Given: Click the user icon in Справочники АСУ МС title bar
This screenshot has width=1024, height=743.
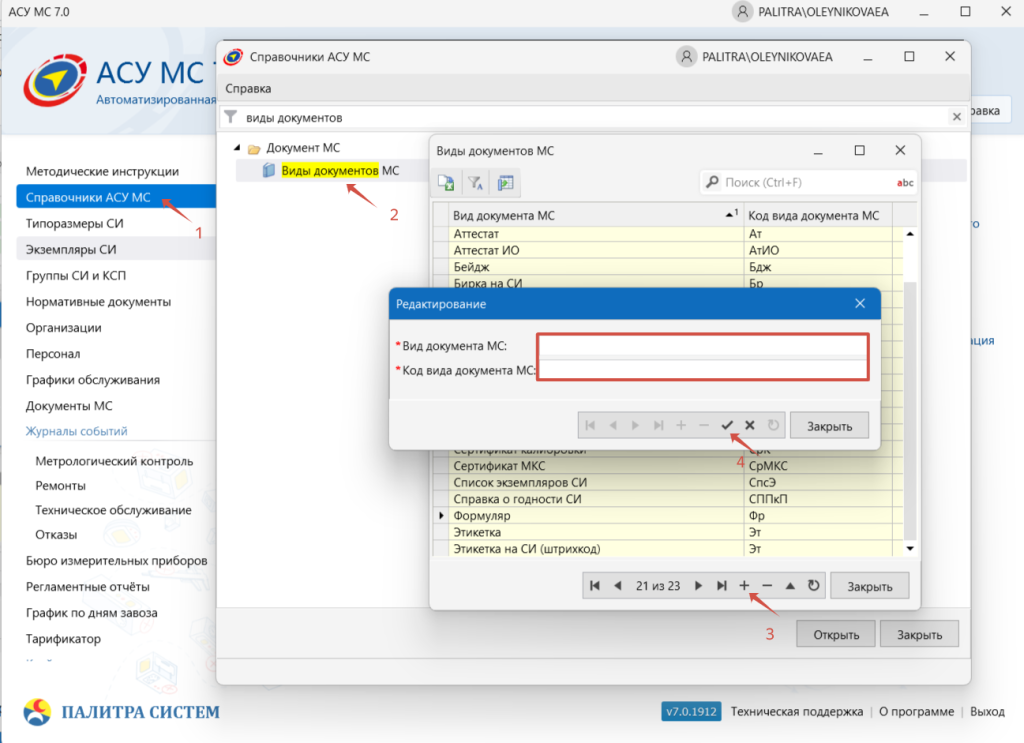Looking at the screenshot, I should [686, 57].
